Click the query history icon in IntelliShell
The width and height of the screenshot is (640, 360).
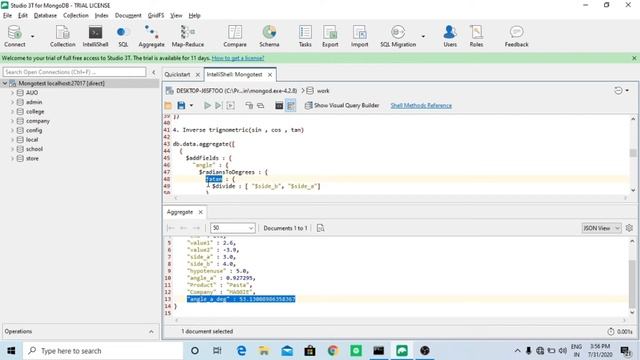pyautogui.click(x=618, y=91)
